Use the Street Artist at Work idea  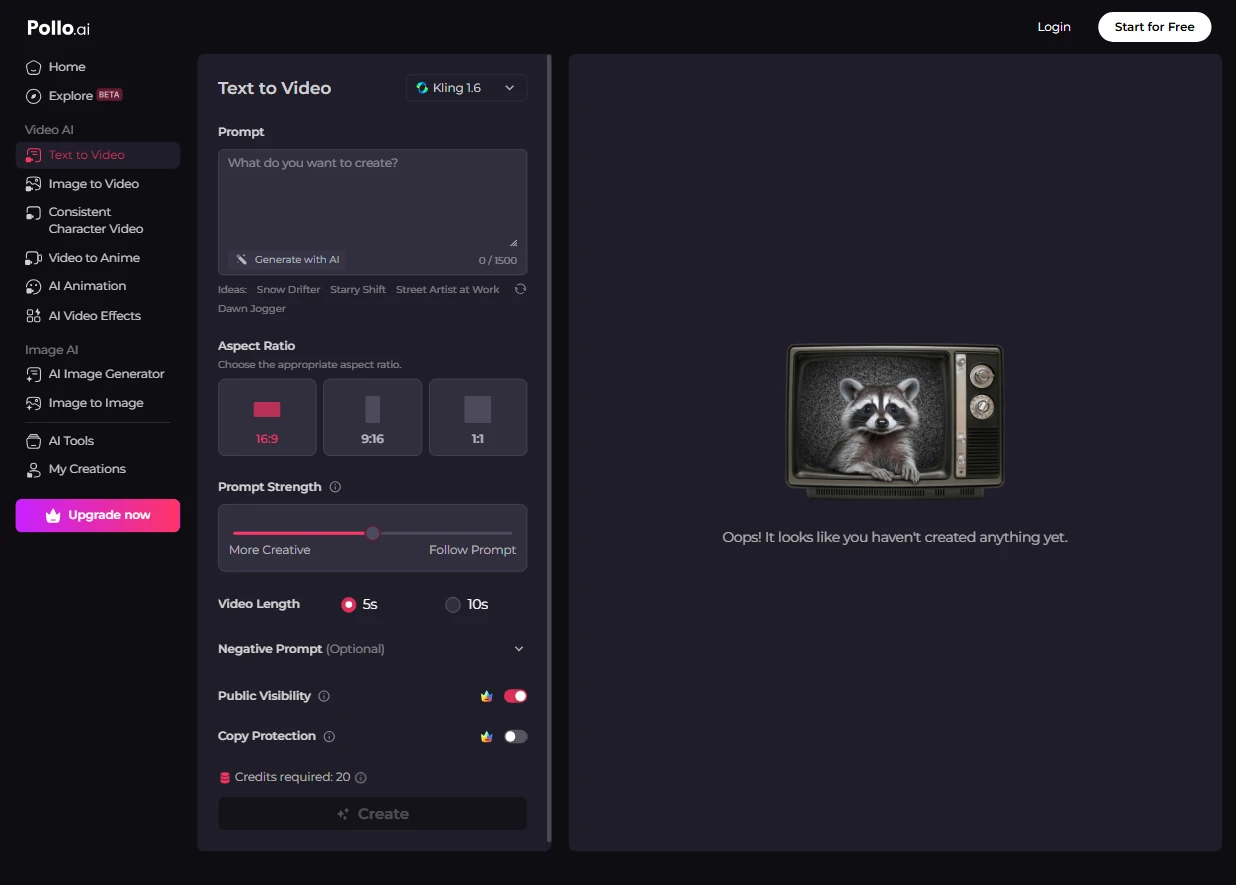[x=448, y=290]
